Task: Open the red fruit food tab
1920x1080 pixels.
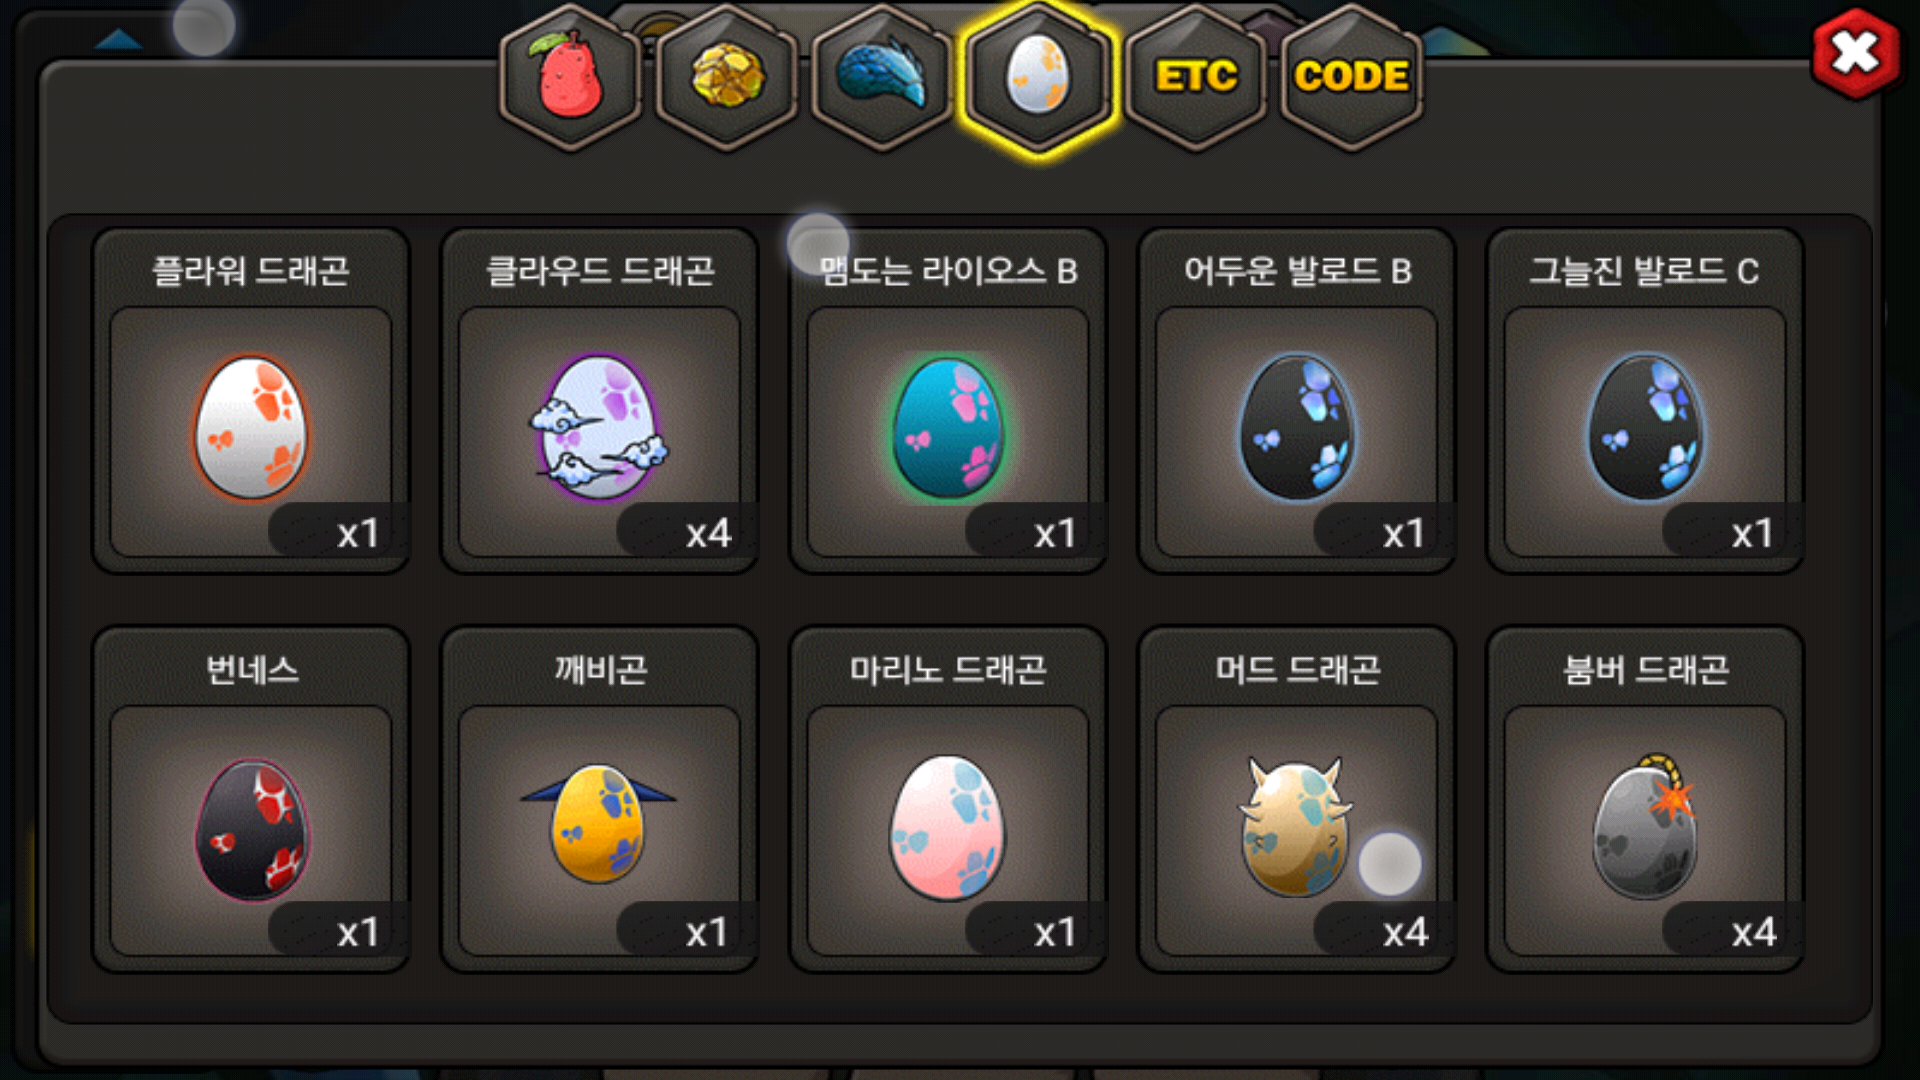Action: click(x=570, y=78)
